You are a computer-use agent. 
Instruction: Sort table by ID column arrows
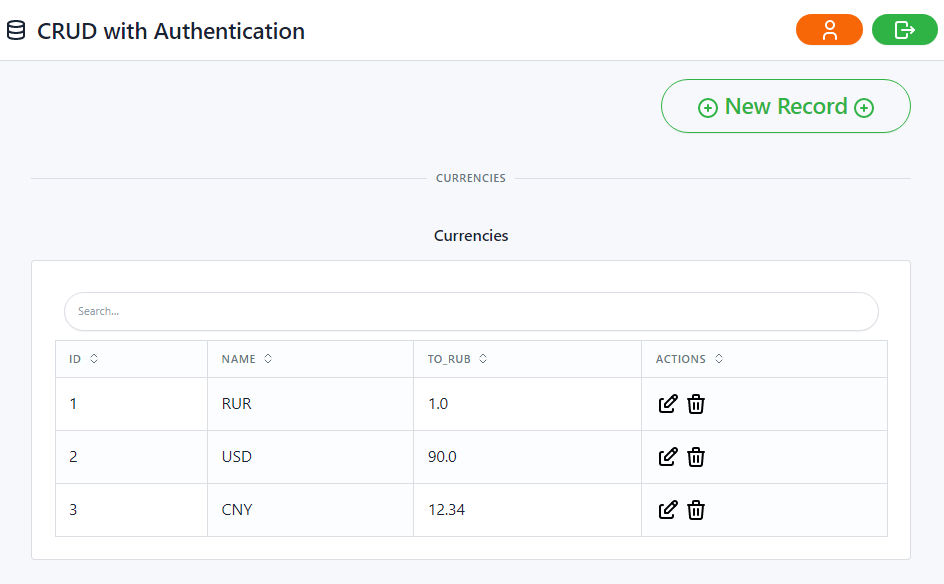click(94, 359)
